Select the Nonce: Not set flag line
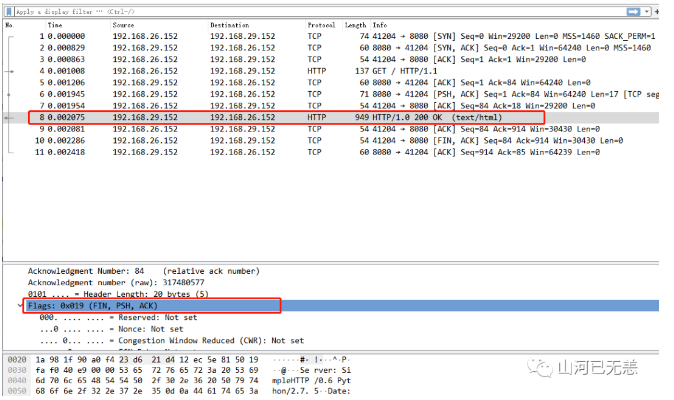Viewport: 674px width, 400px height. [x=111, y=330]
